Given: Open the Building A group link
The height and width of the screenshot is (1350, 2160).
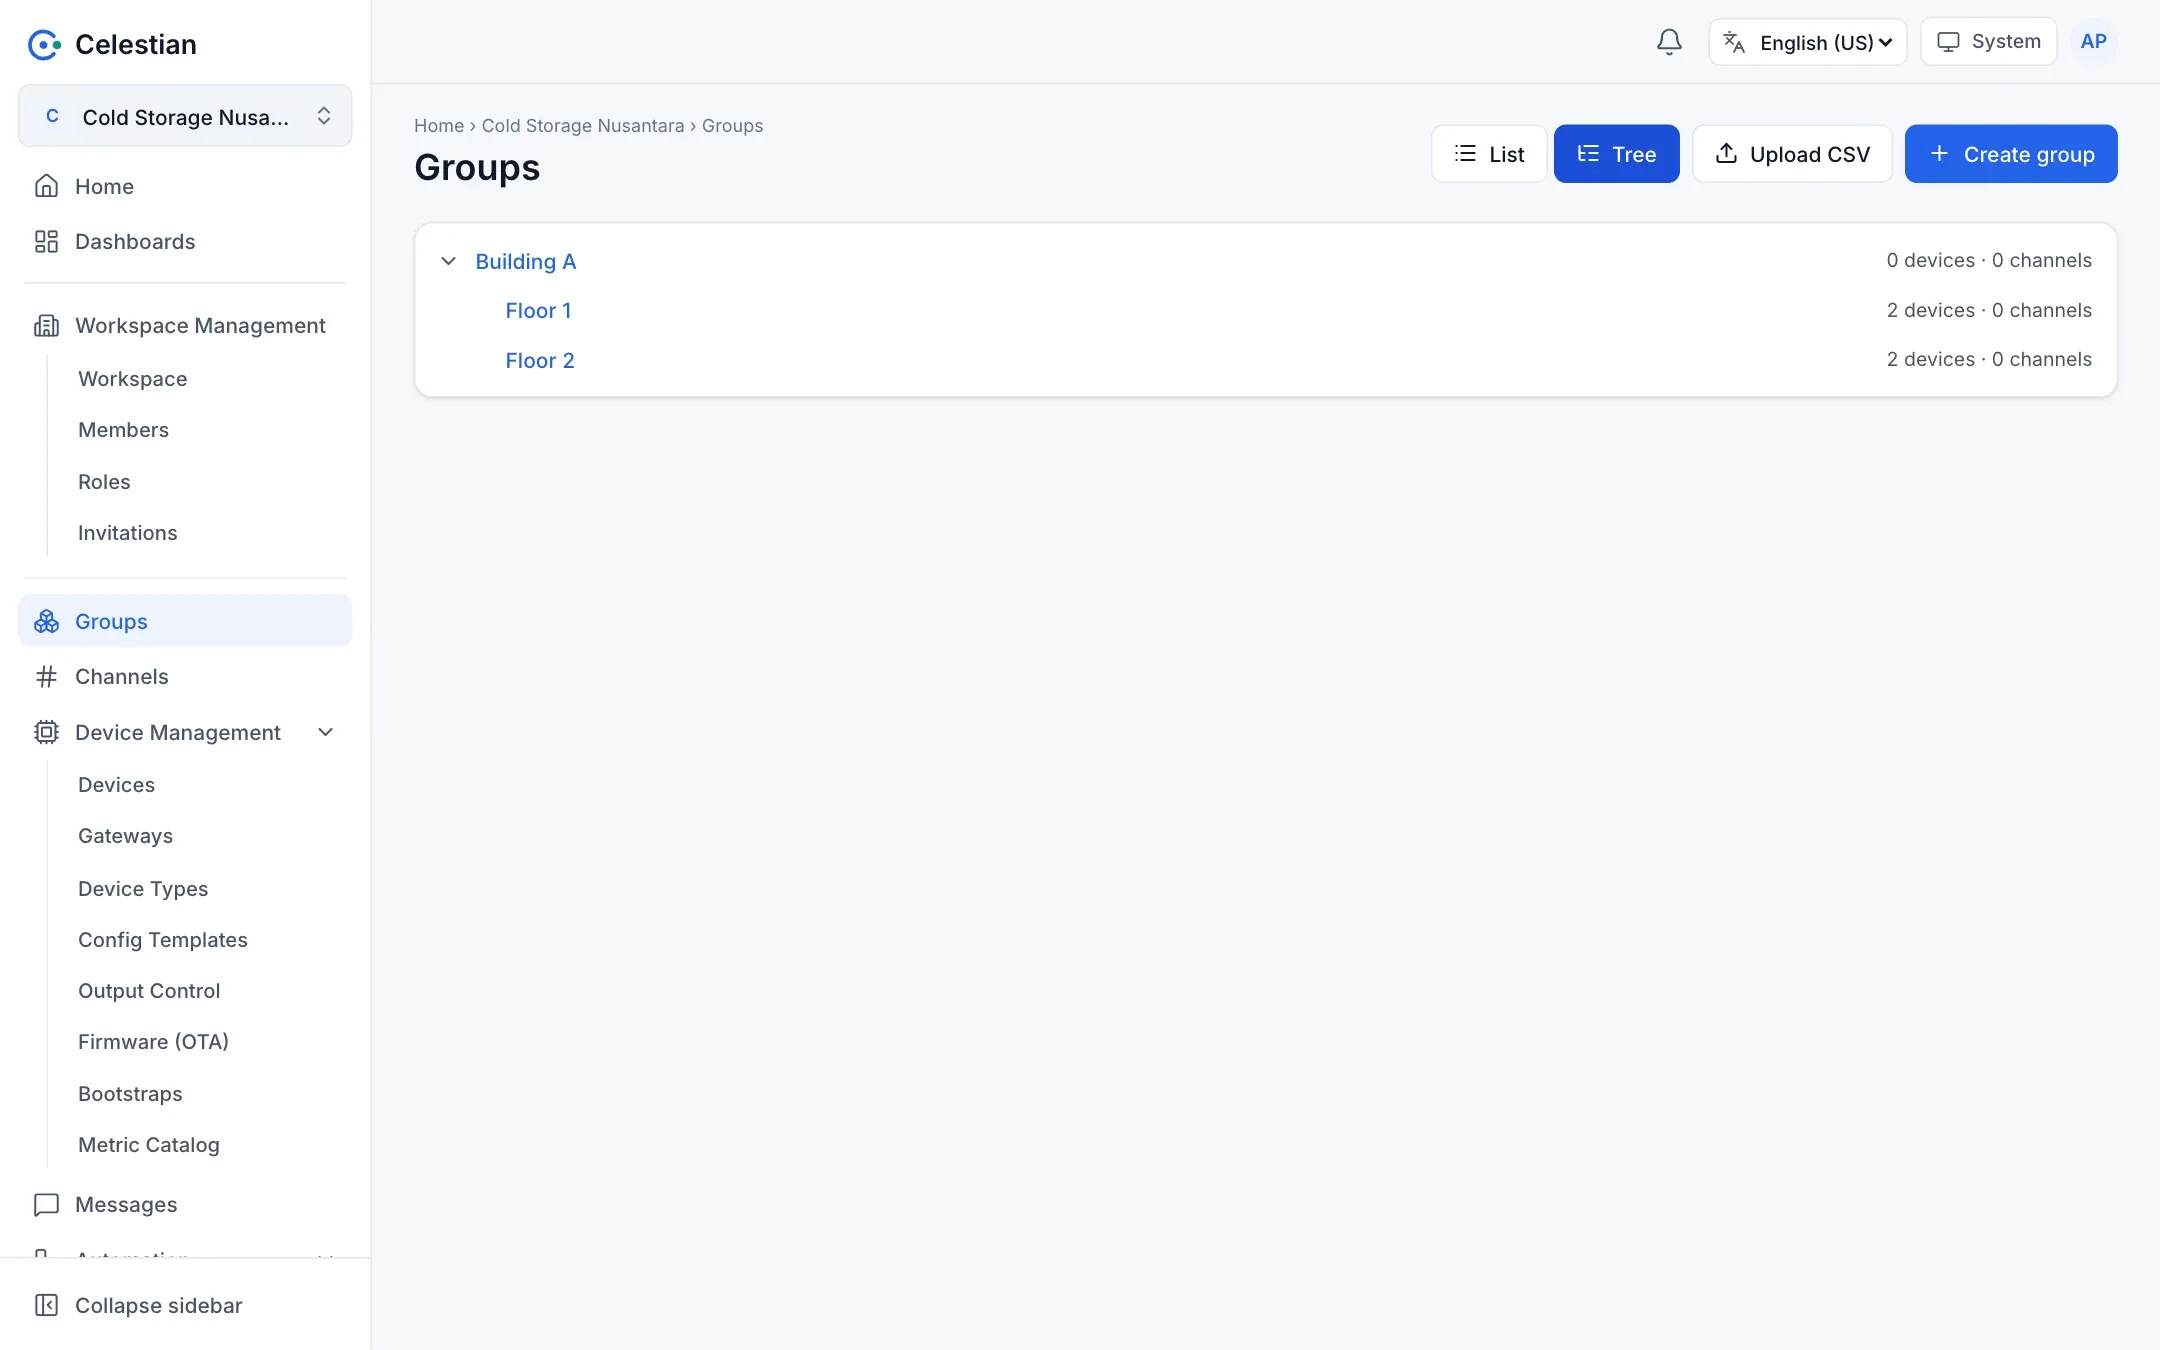Looking at the screenshot, I should (525, 261).
